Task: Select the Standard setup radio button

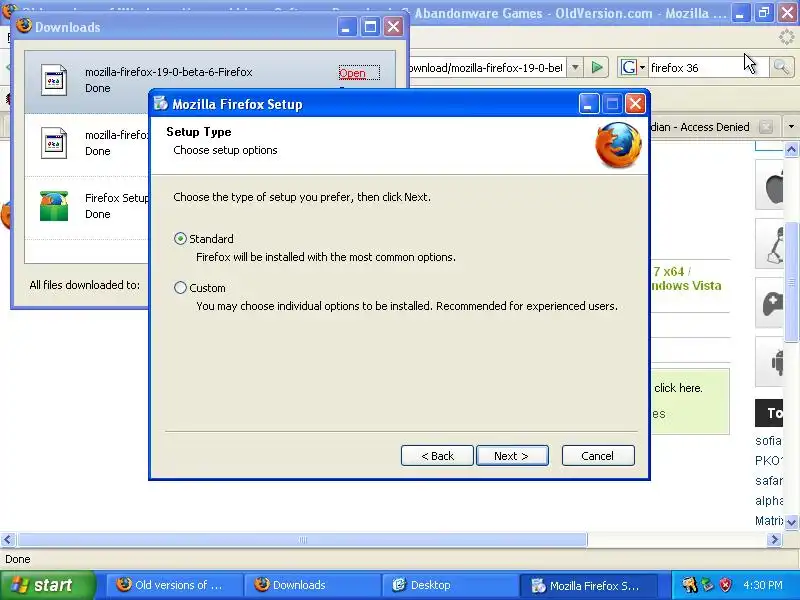Action: (x=180, y=239)
